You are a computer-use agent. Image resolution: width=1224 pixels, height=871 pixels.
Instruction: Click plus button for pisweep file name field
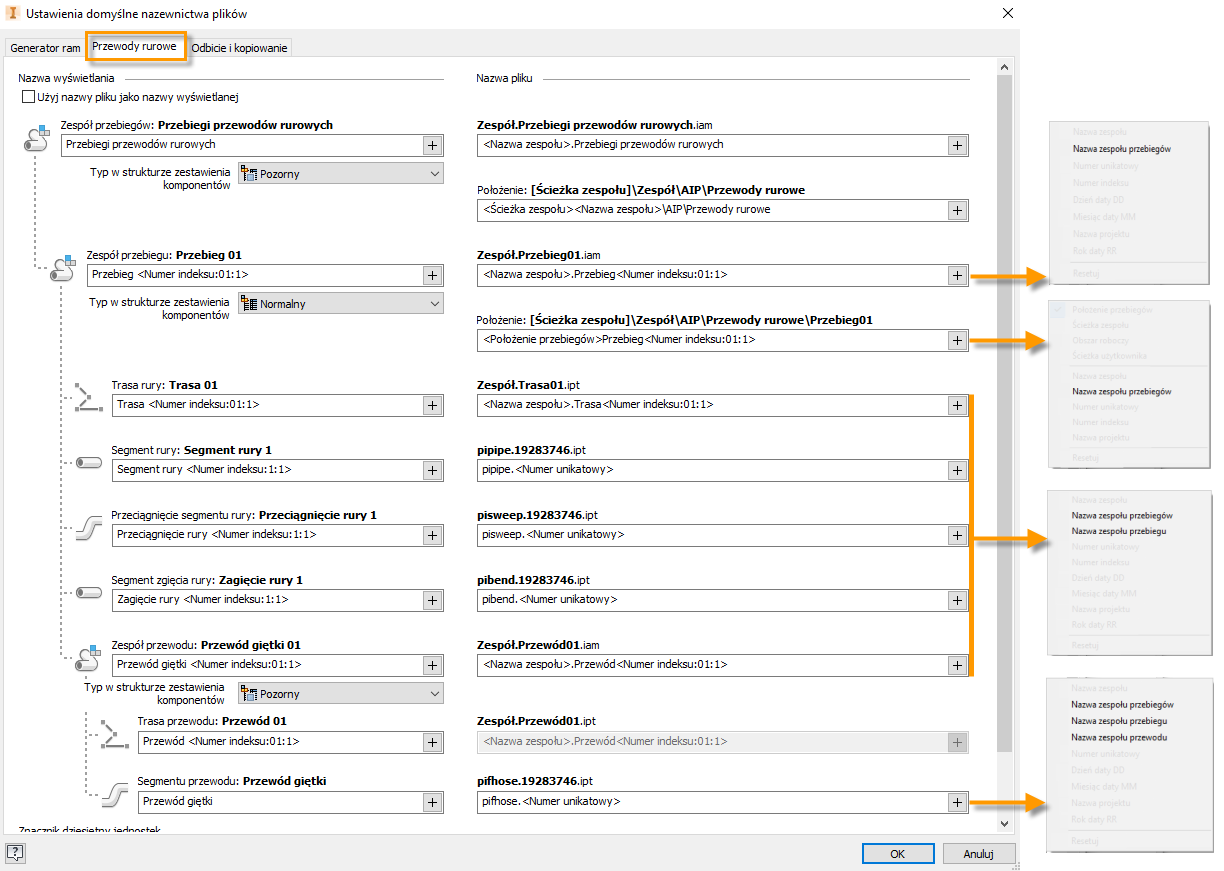(x=957, y=535)
